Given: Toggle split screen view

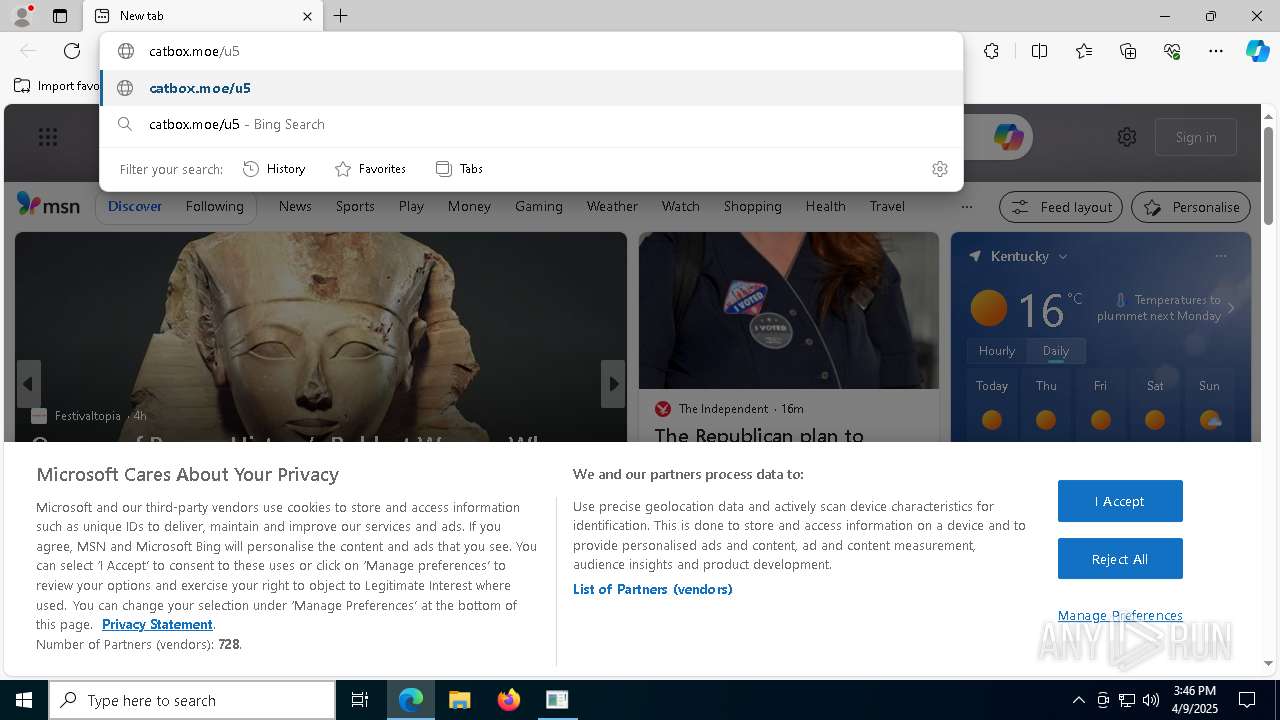Looking at the screenshot, I should point(1039,51).
